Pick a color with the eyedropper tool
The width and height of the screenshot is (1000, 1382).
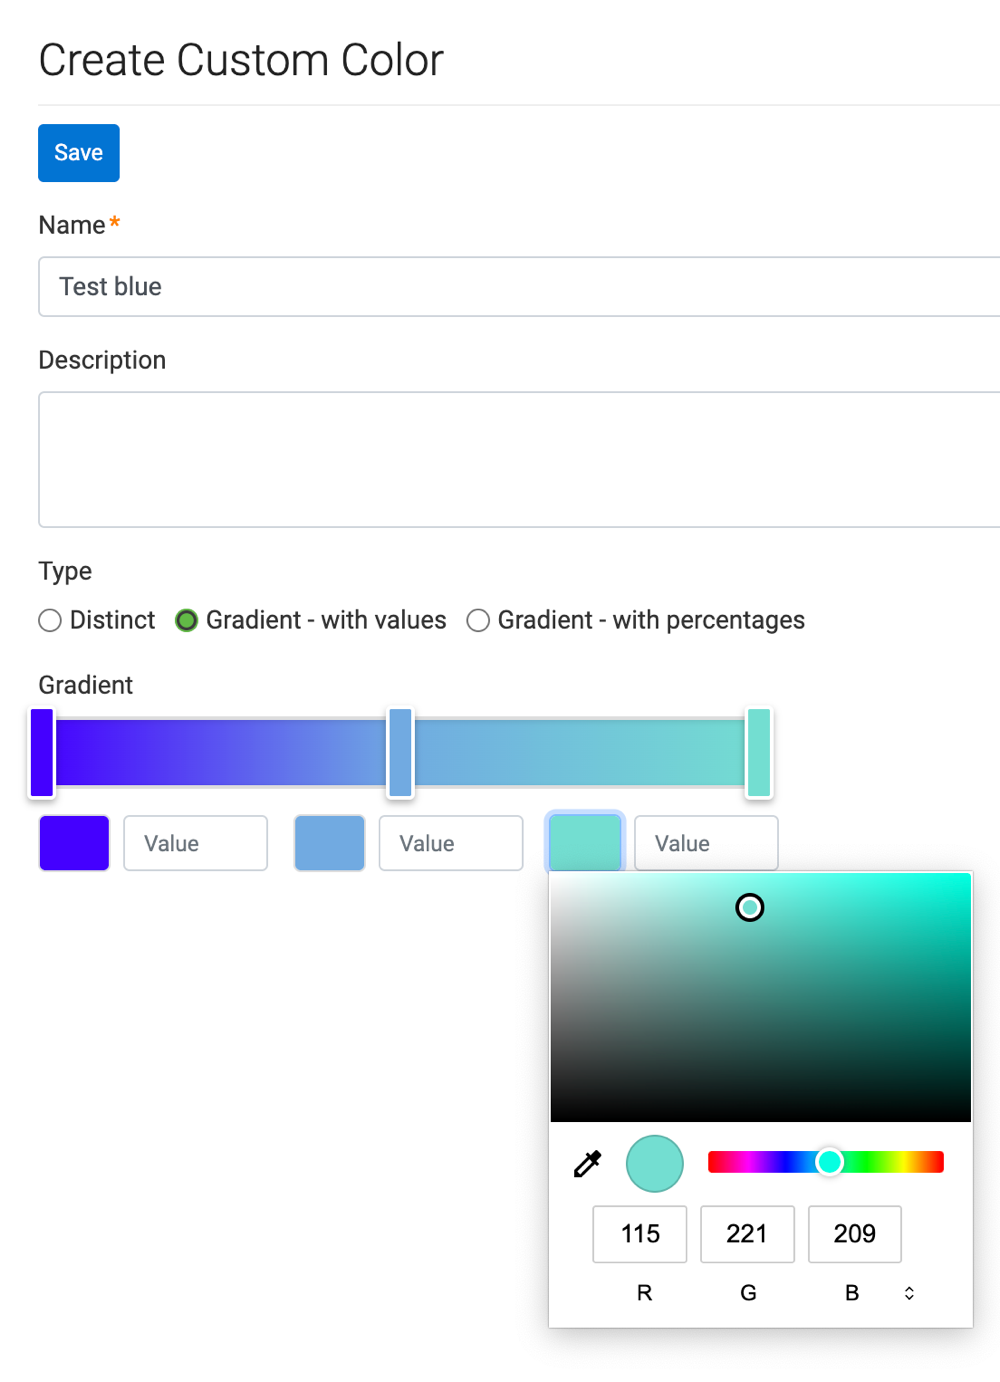pos(588,1163)
